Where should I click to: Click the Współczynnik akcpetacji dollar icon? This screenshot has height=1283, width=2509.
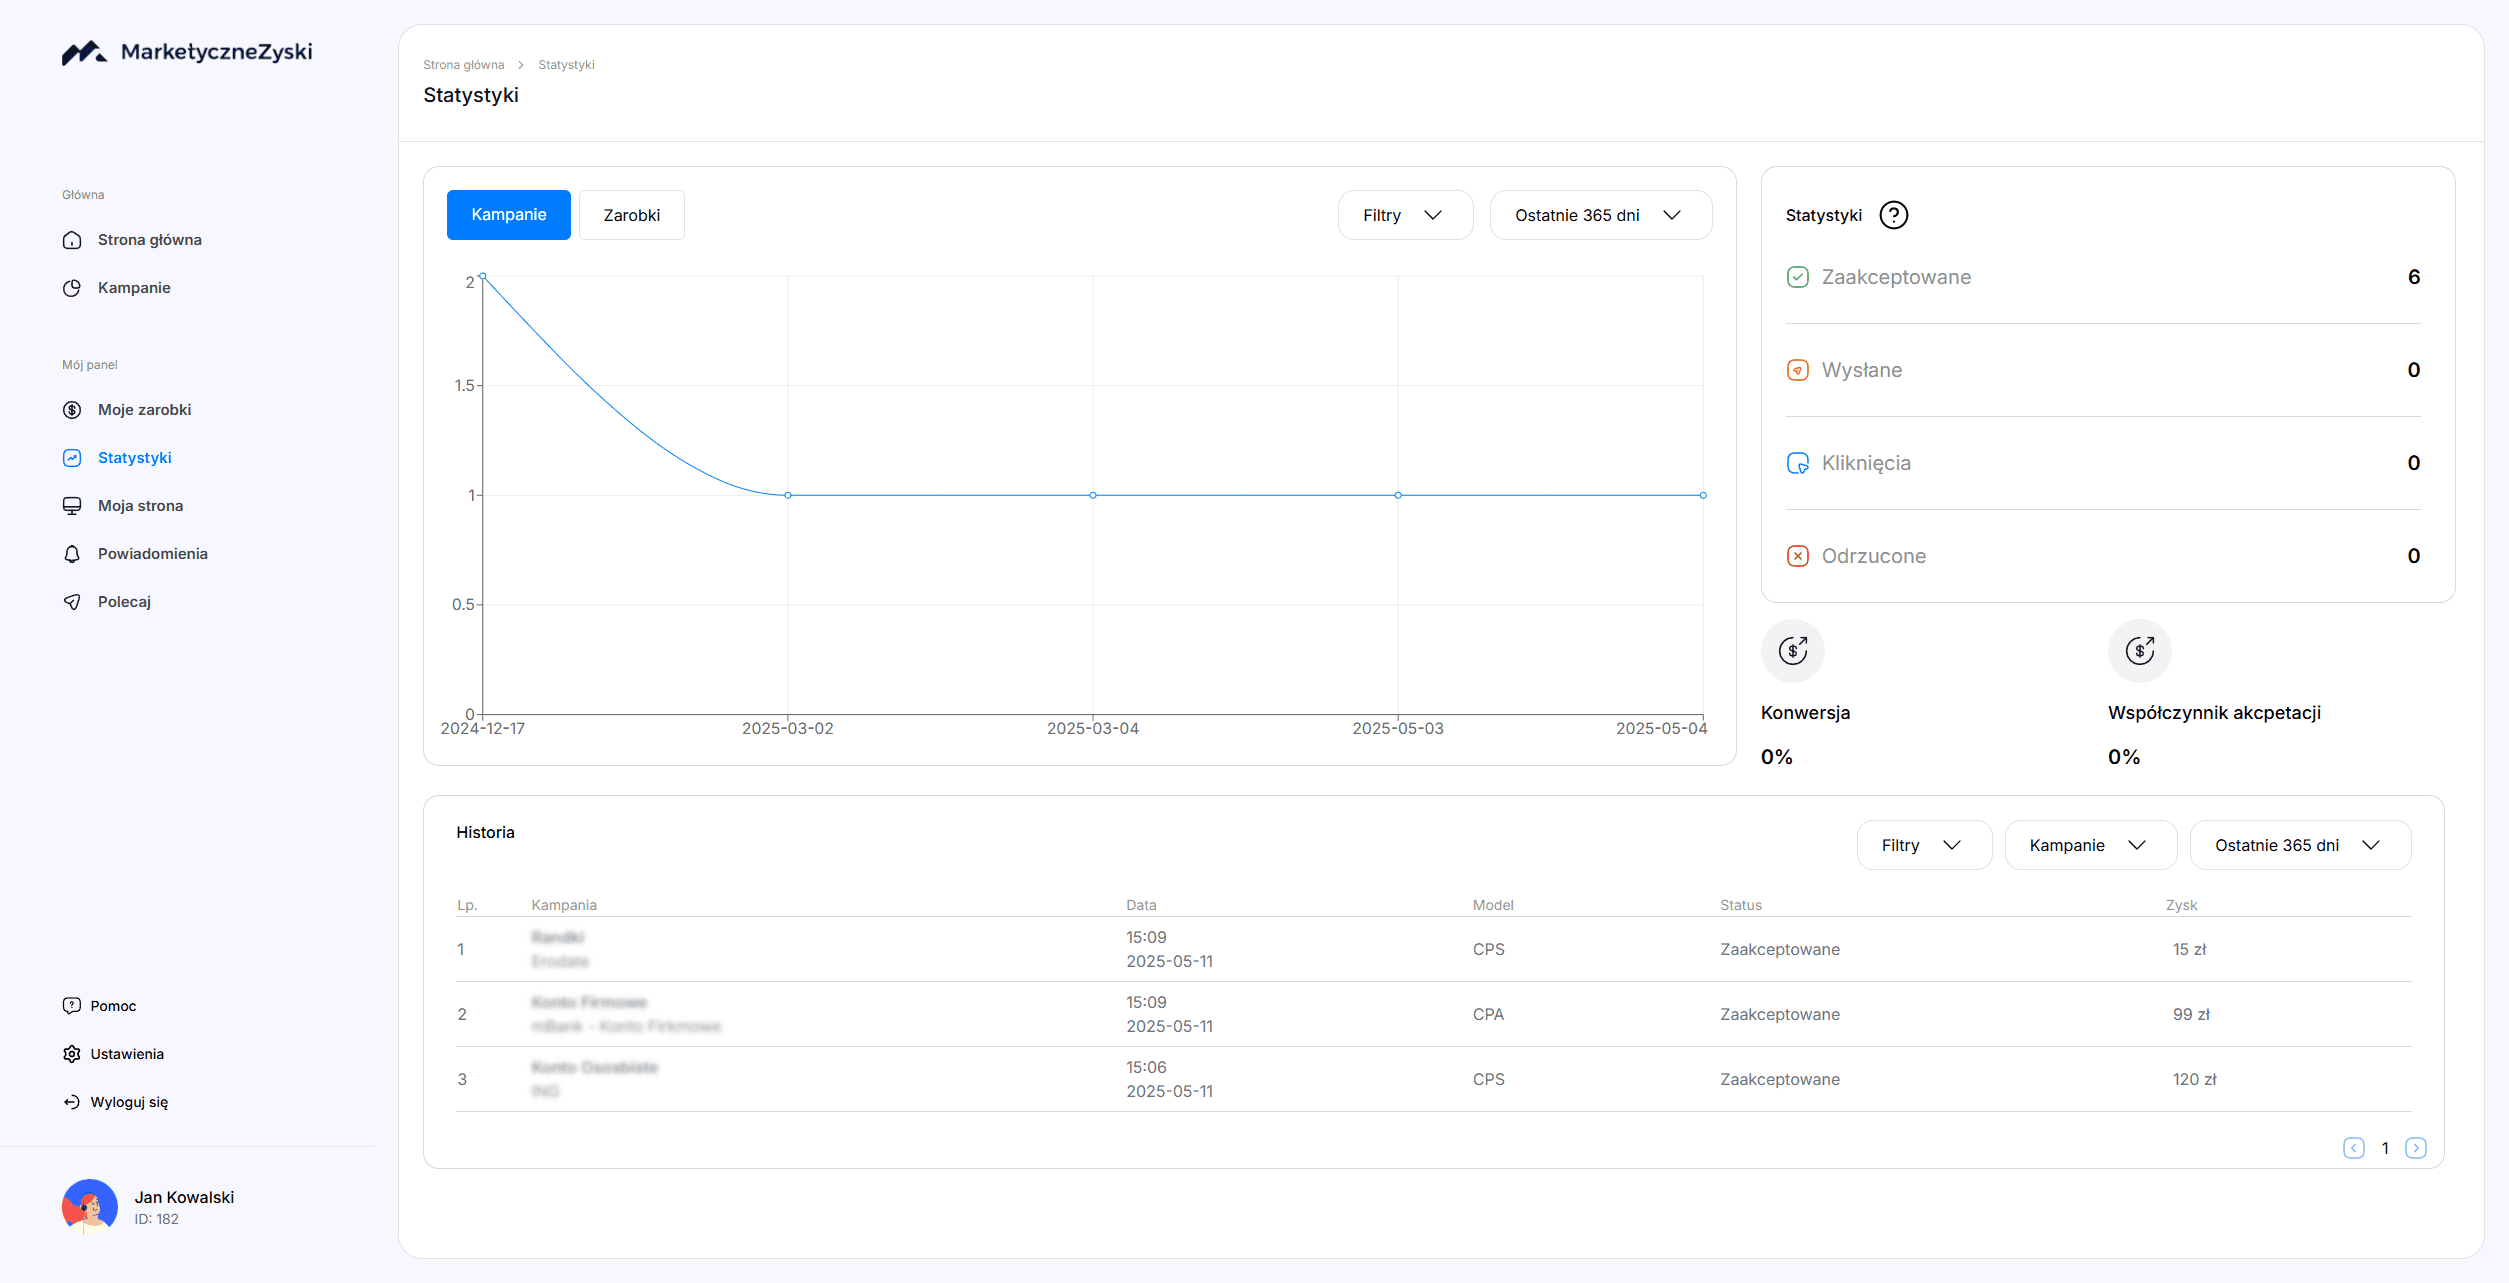[2139, 651]
